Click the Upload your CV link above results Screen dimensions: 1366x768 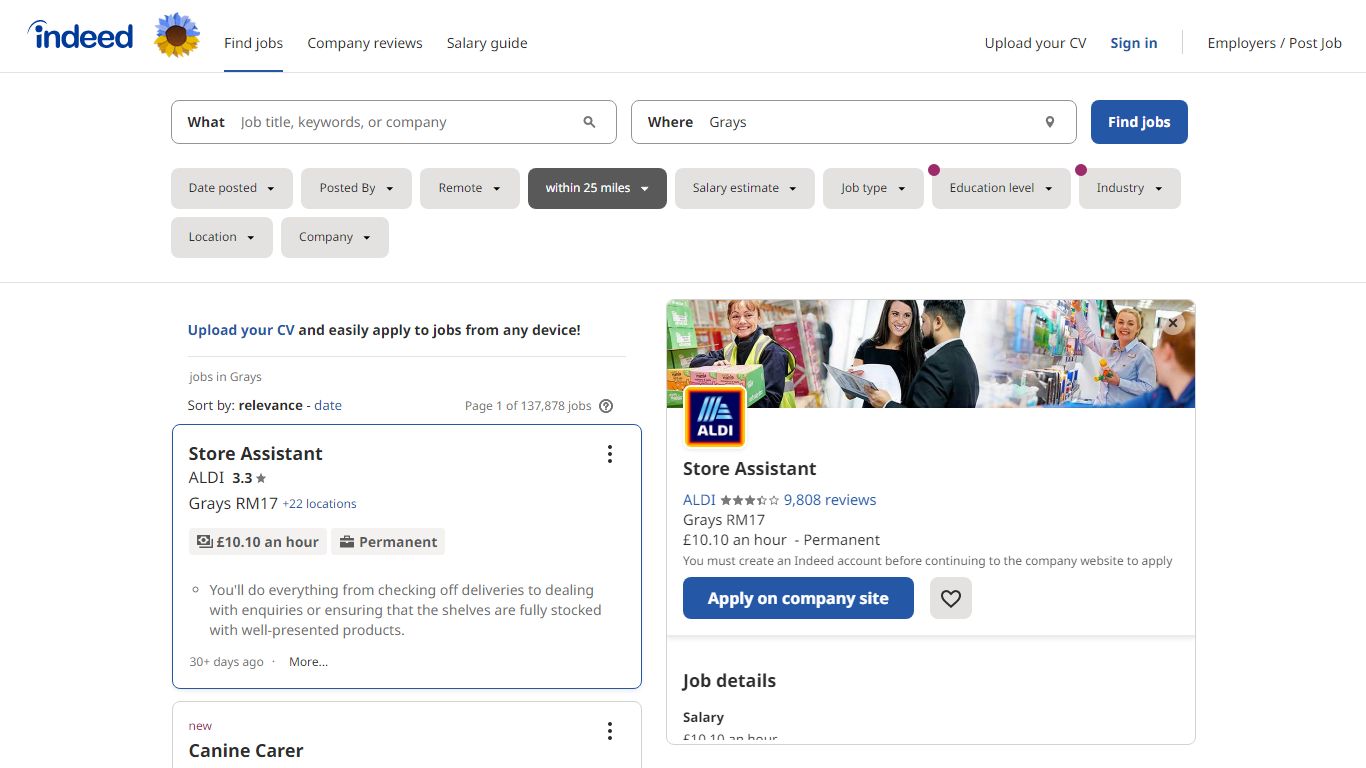[241, 330]
